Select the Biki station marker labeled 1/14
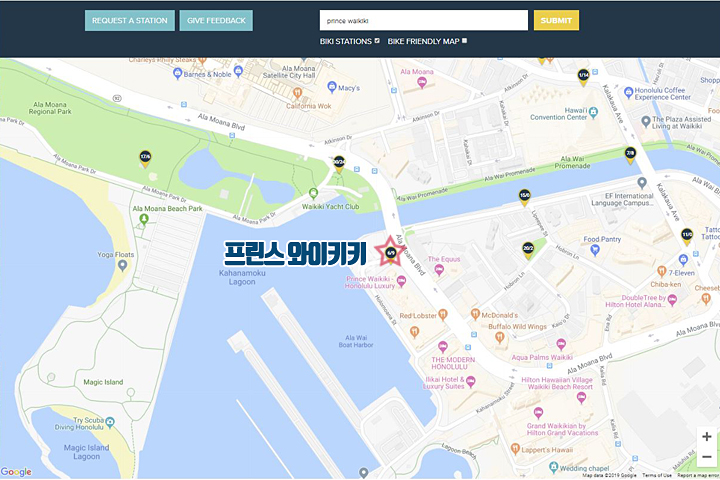Image resolution: width=720 pixels, height=480 pixels. (x=583, y=75)
